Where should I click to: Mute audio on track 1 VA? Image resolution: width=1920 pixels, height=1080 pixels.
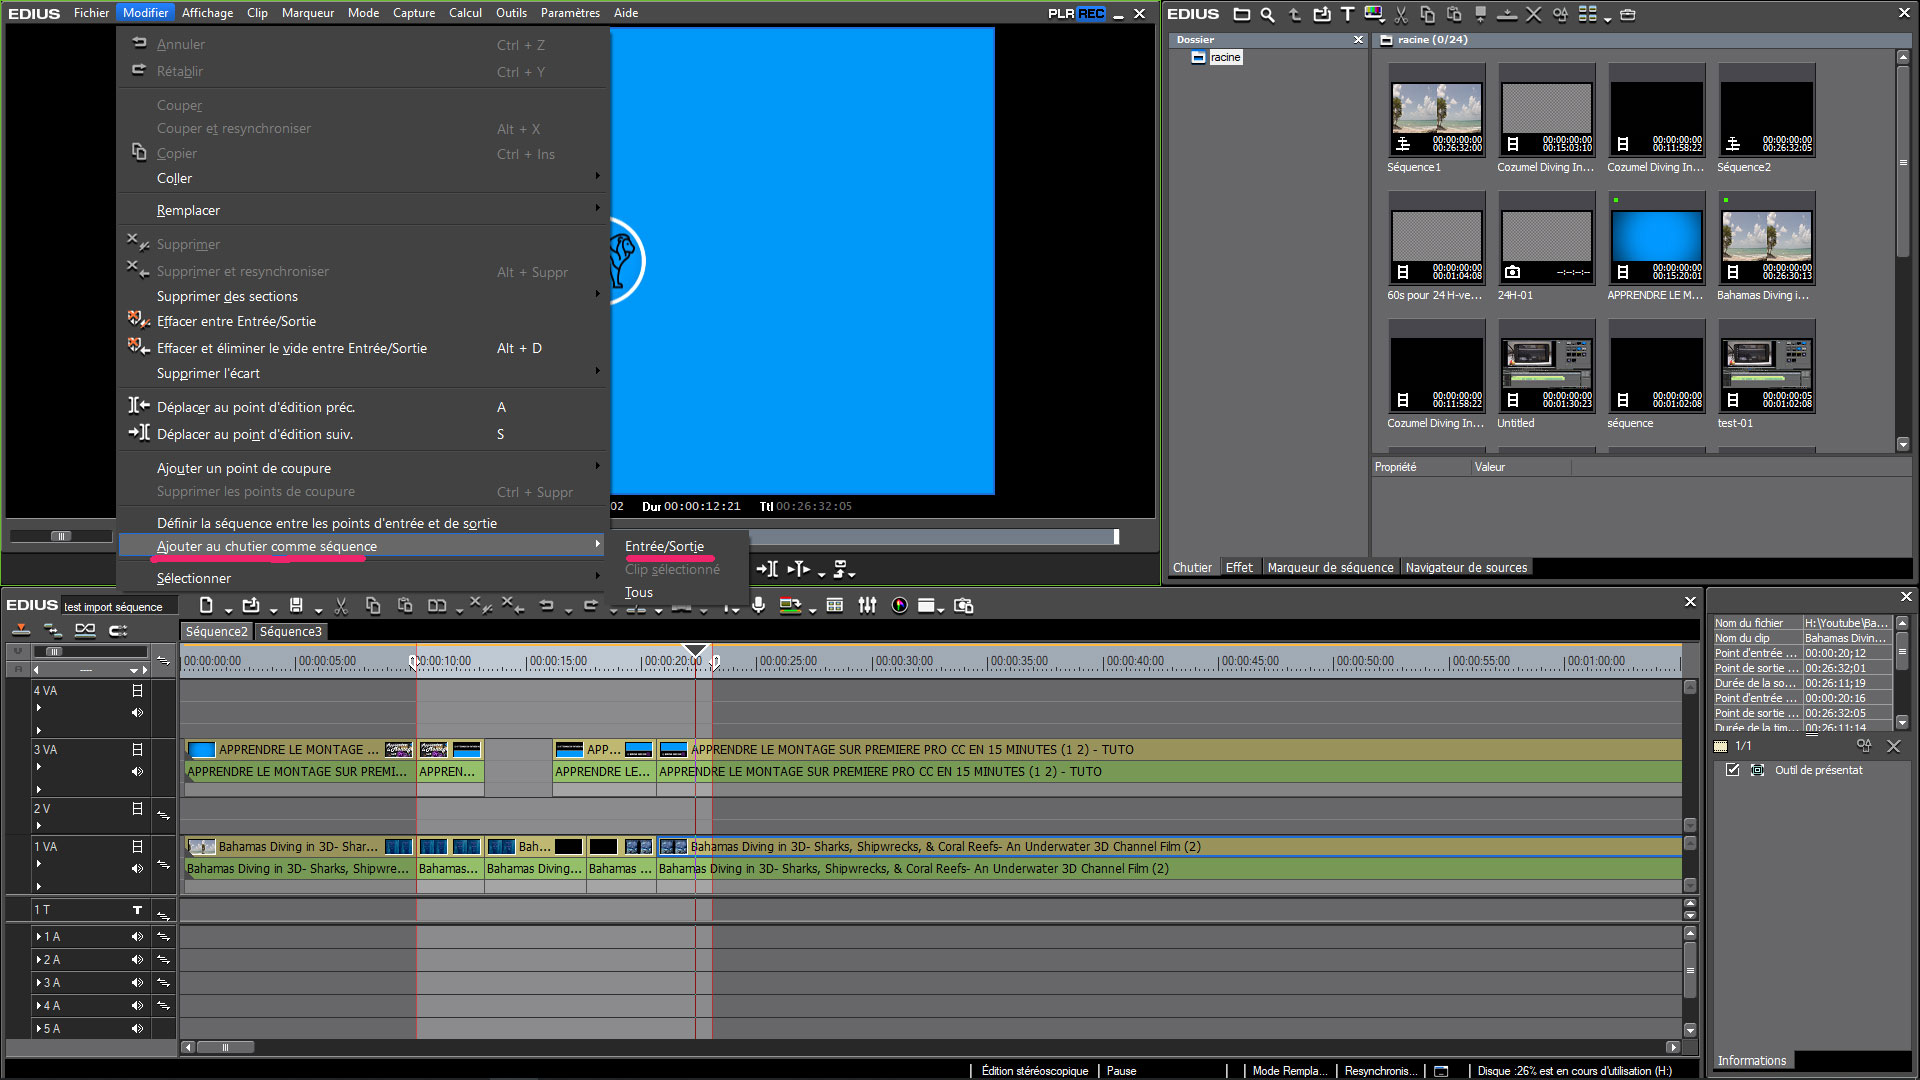(137, 869)
